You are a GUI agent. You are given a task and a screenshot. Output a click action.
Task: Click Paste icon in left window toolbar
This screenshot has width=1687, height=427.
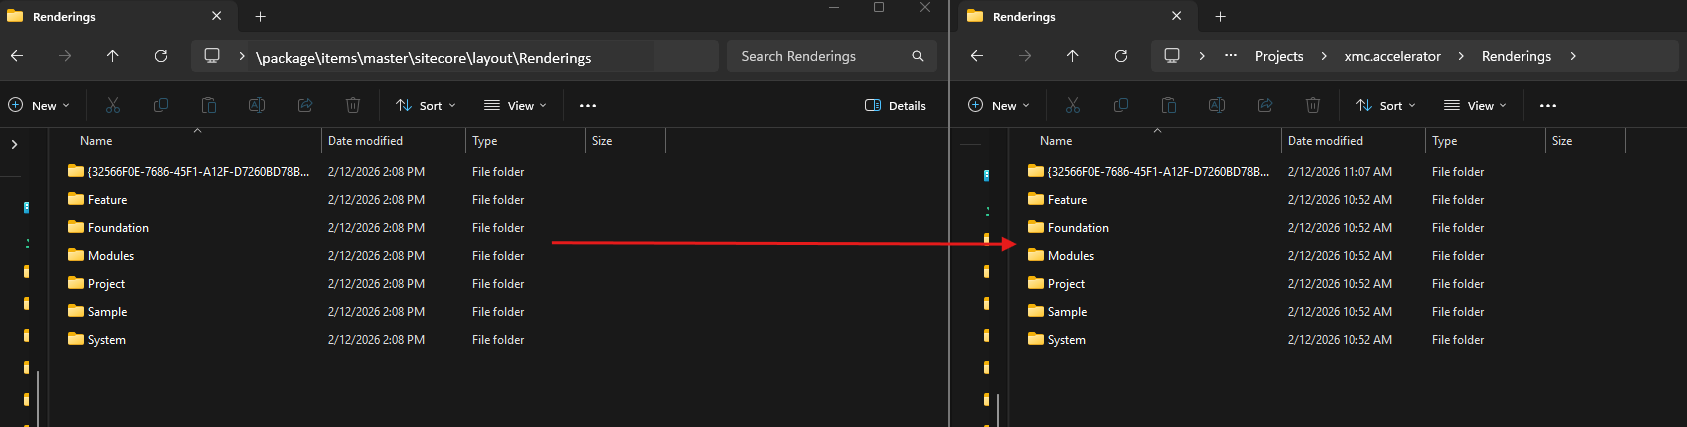[209, 105]
